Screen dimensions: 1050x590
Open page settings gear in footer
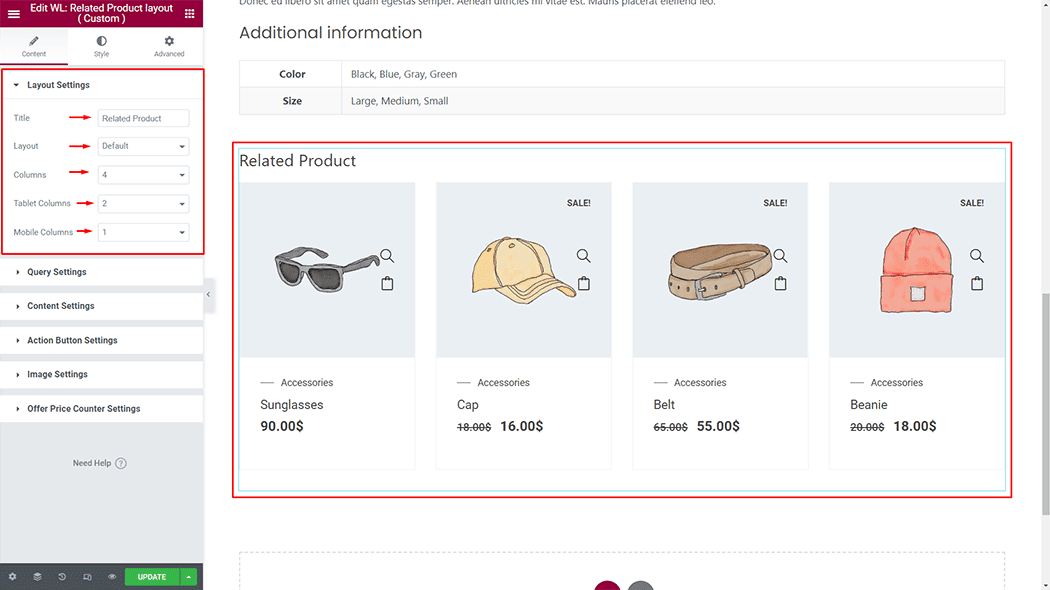pyautogui.click(x=12, y=577)
